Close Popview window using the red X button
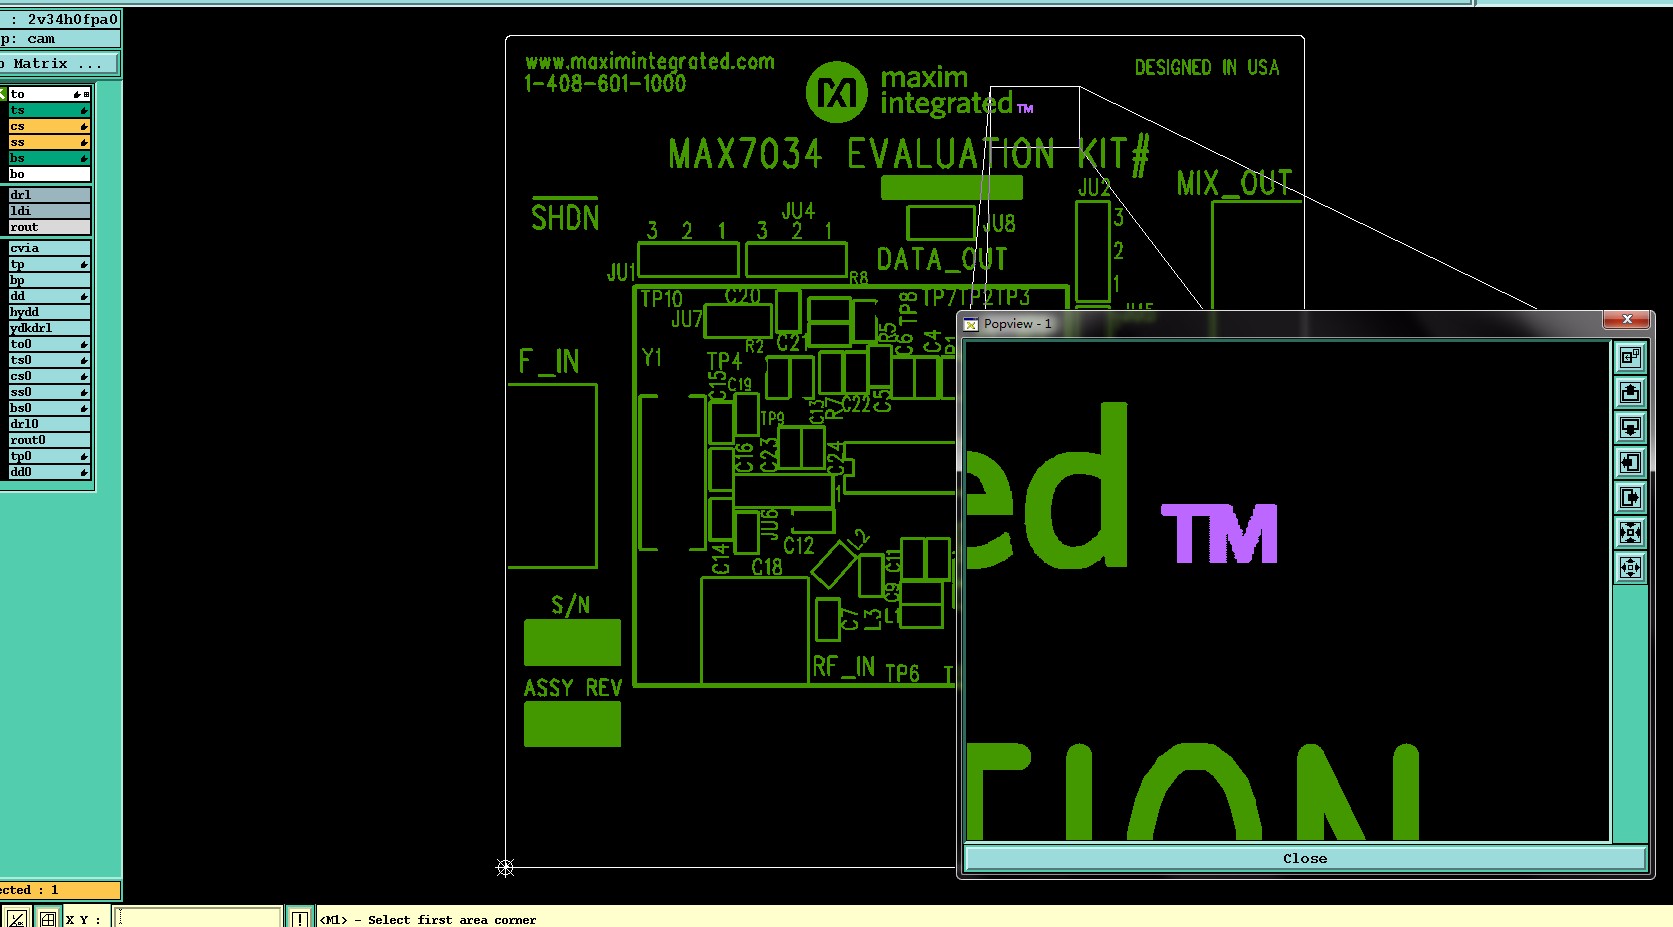 1626,319
